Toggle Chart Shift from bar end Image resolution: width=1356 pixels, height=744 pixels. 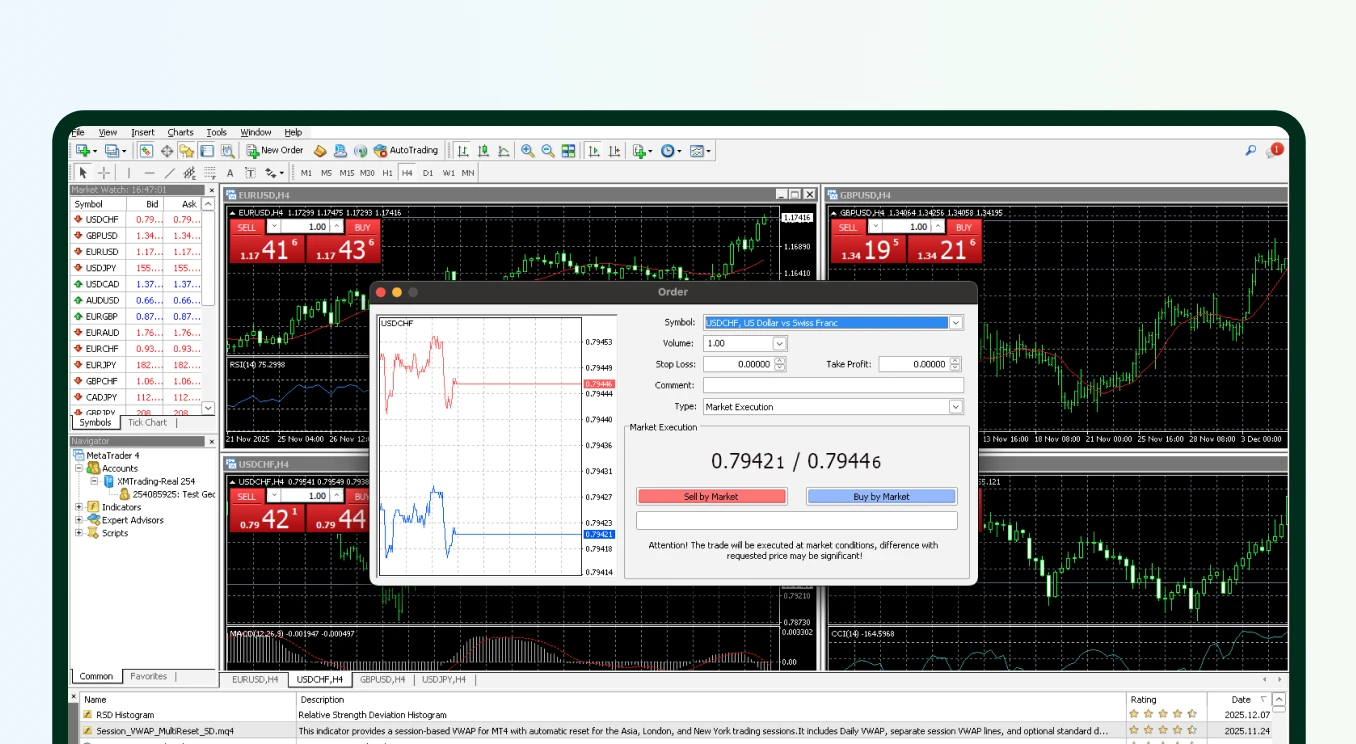point(615,150)
